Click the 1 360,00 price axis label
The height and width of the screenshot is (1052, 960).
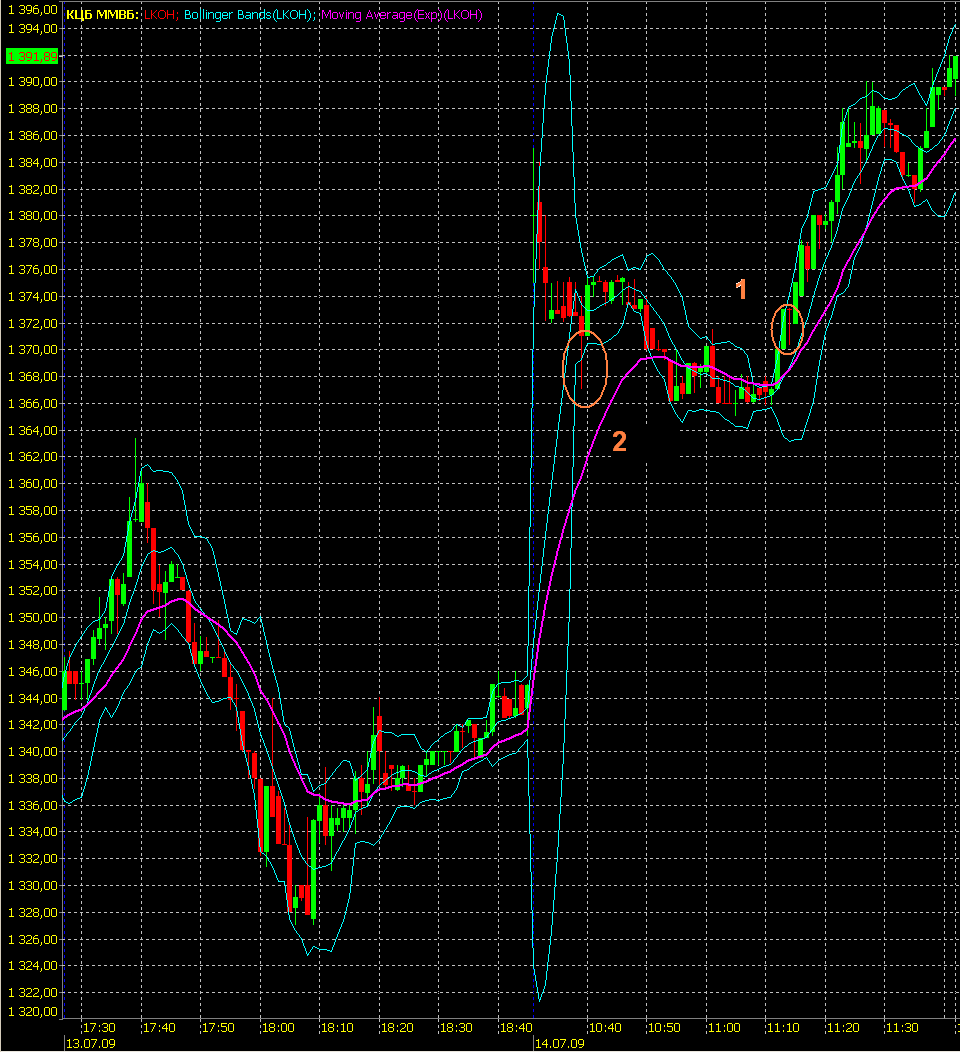[30, 484]
